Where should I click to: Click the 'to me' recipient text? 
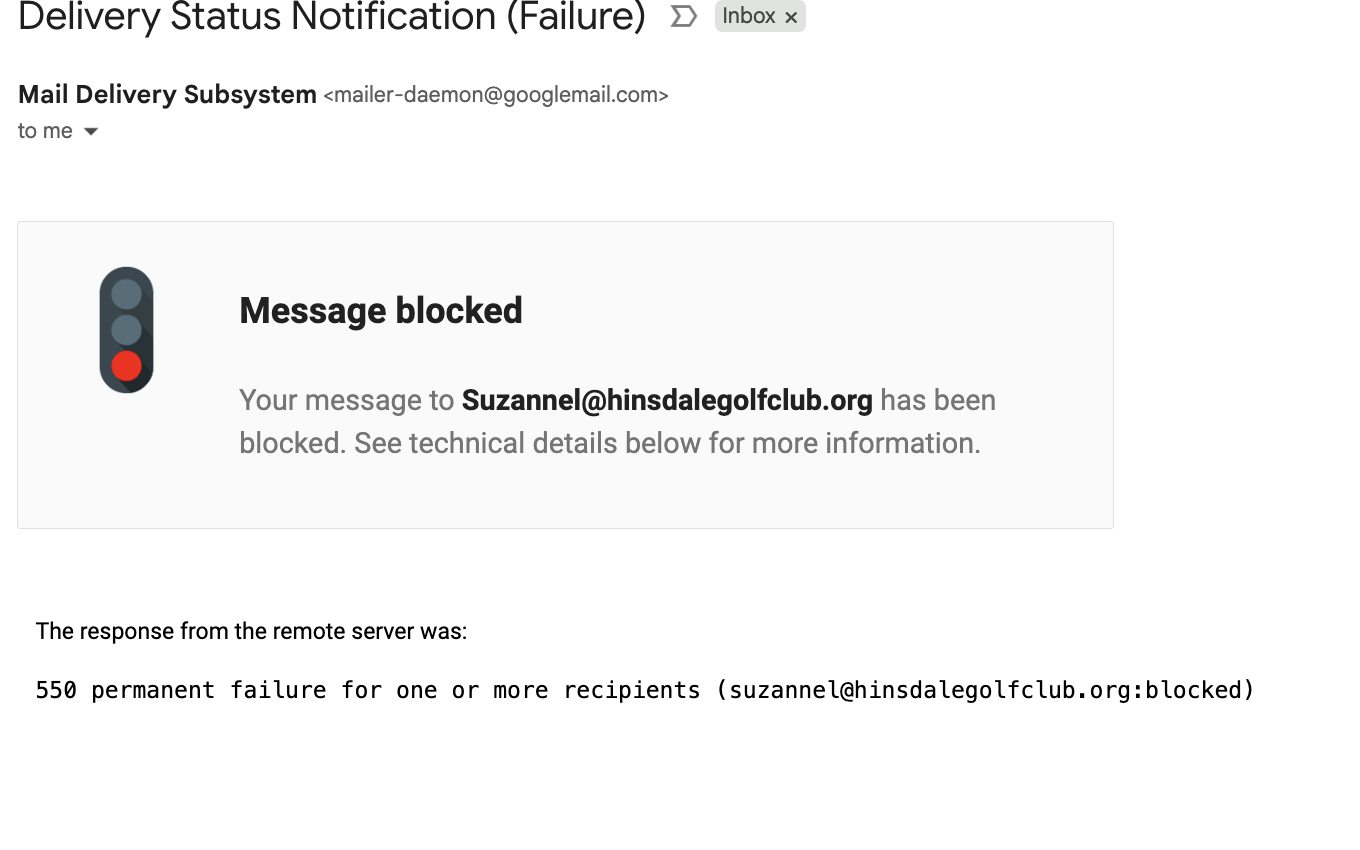coord(45,131)
